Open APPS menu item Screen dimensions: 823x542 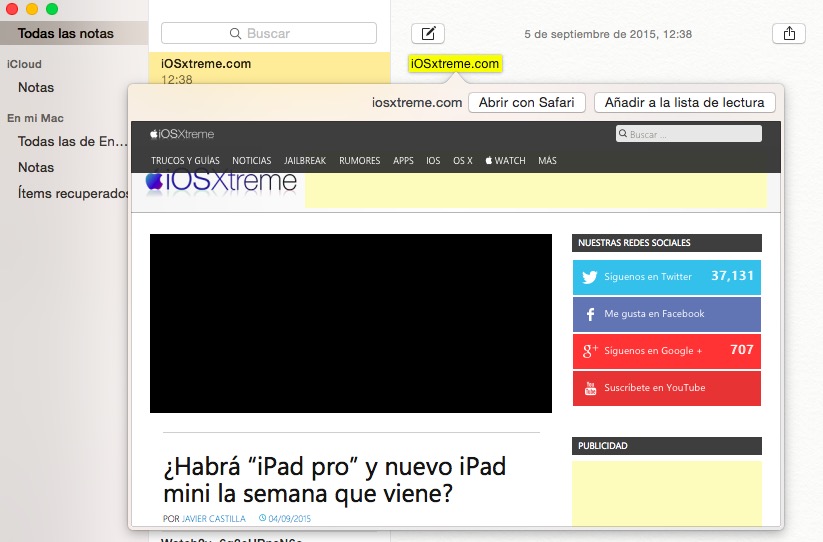coord(403,161)
